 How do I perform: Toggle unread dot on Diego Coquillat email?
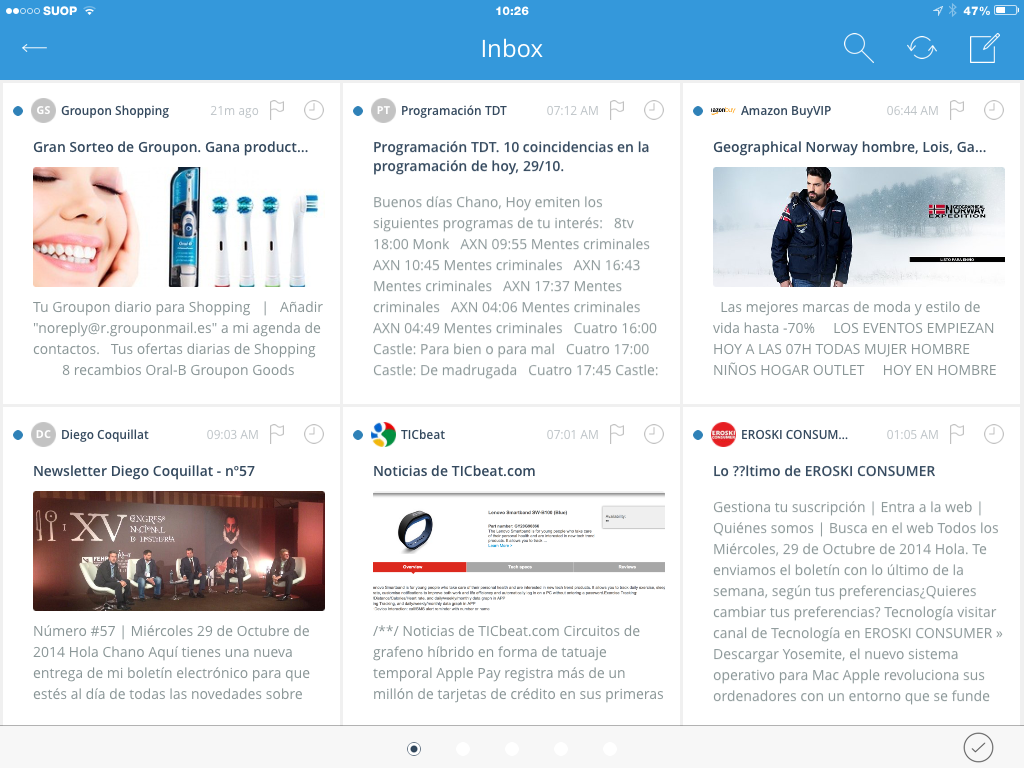(x=18, y=435)
